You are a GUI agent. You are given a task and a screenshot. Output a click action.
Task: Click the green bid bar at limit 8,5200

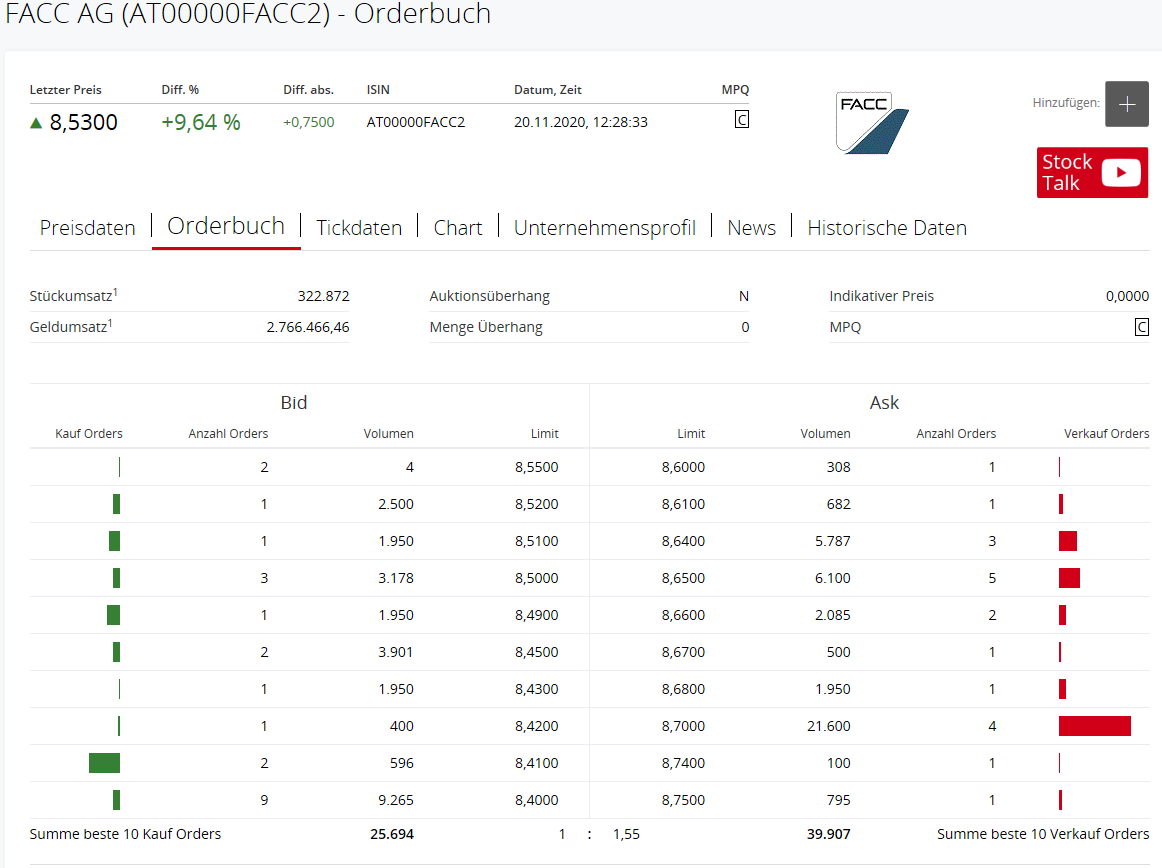[115, 504]
